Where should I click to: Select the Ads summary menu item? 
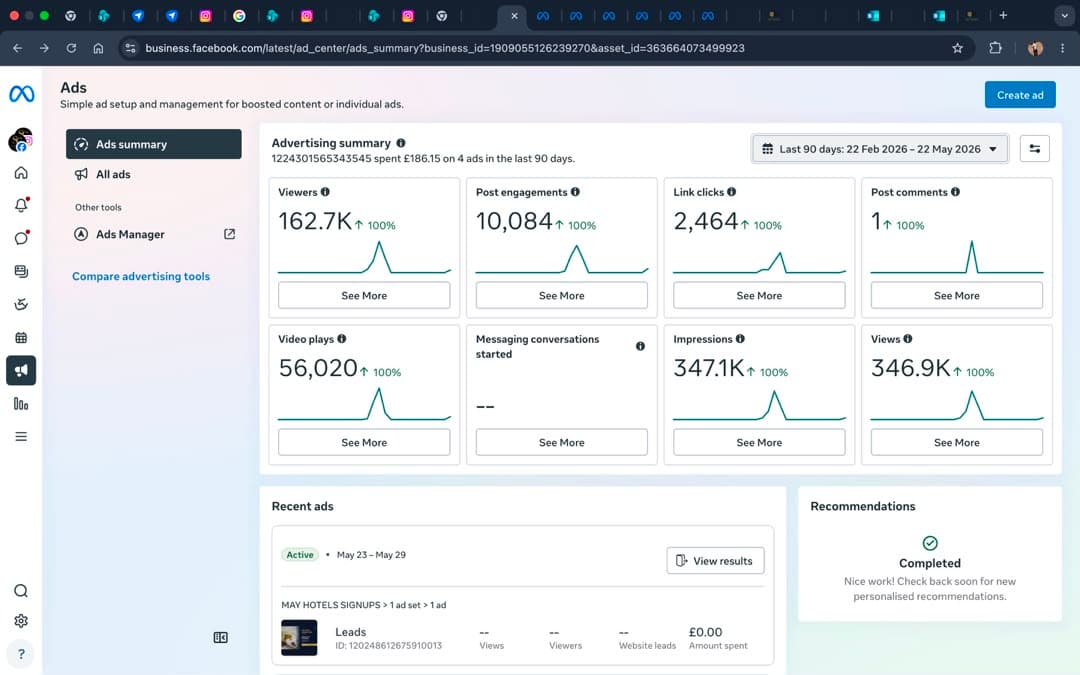tap(154, 144)
